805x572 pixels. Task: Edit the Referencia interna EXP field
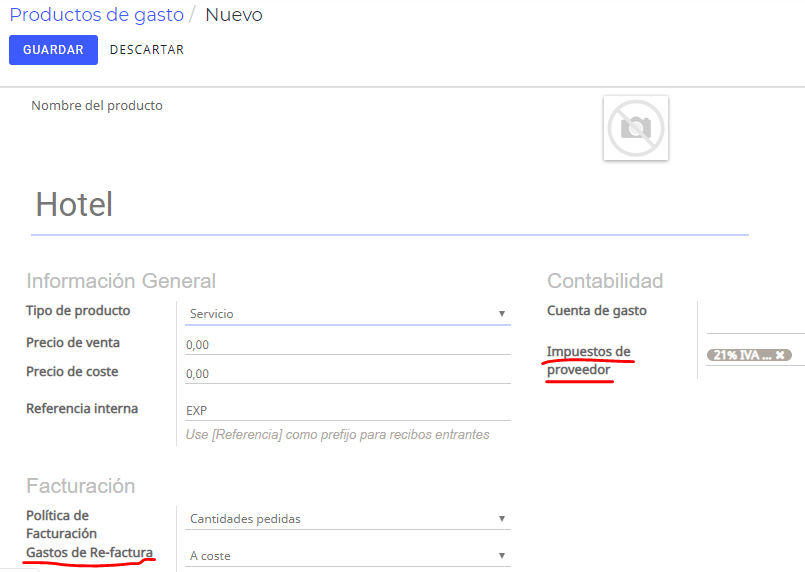(348, 410)
